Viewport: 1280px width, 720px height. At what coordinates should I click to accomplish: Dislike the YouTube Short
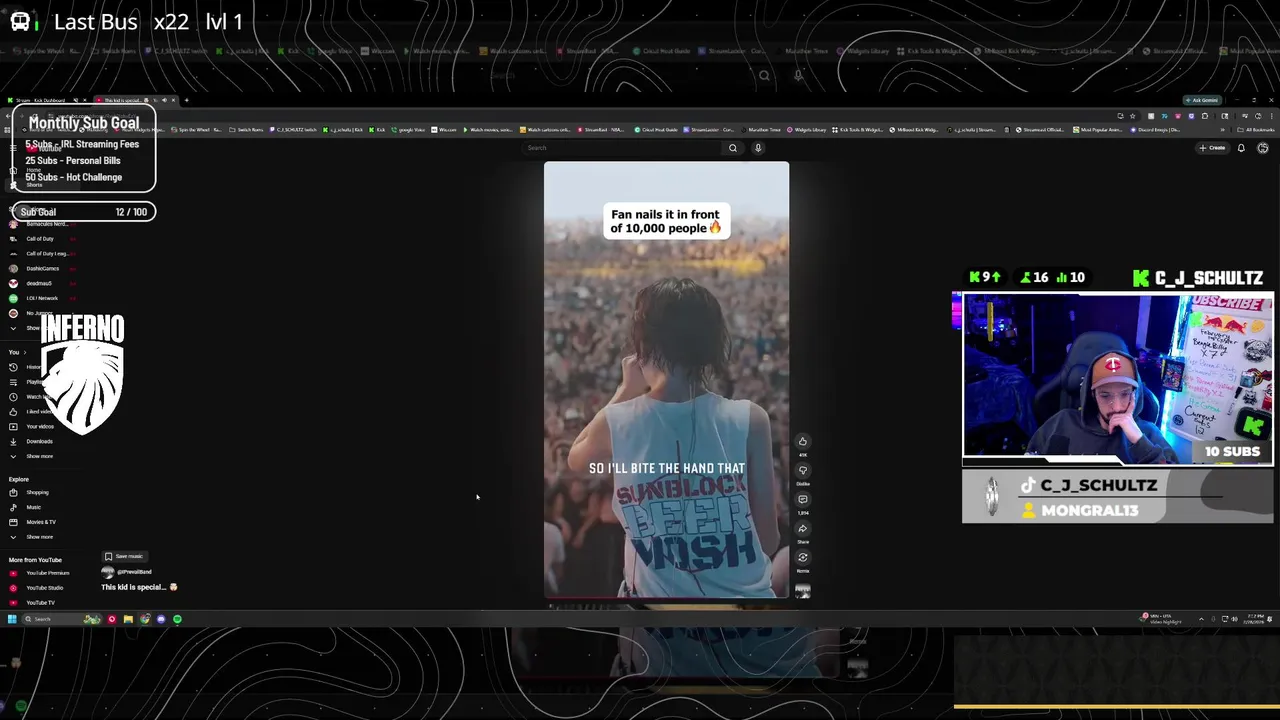[802, 470]
